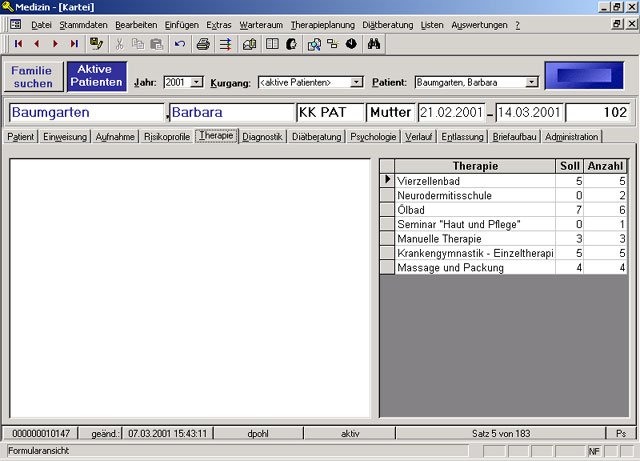Open the Jahr dropdown showing 2001

pyautogui.click(x=196, y=82)
